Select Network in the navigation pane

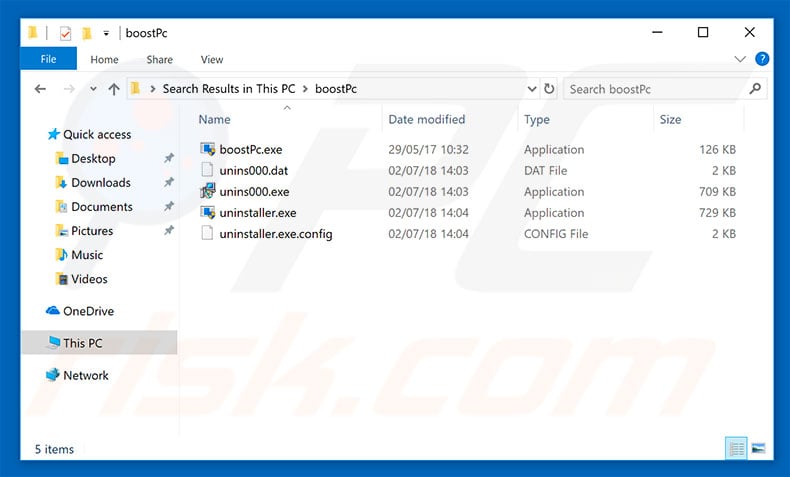[86, 375]
